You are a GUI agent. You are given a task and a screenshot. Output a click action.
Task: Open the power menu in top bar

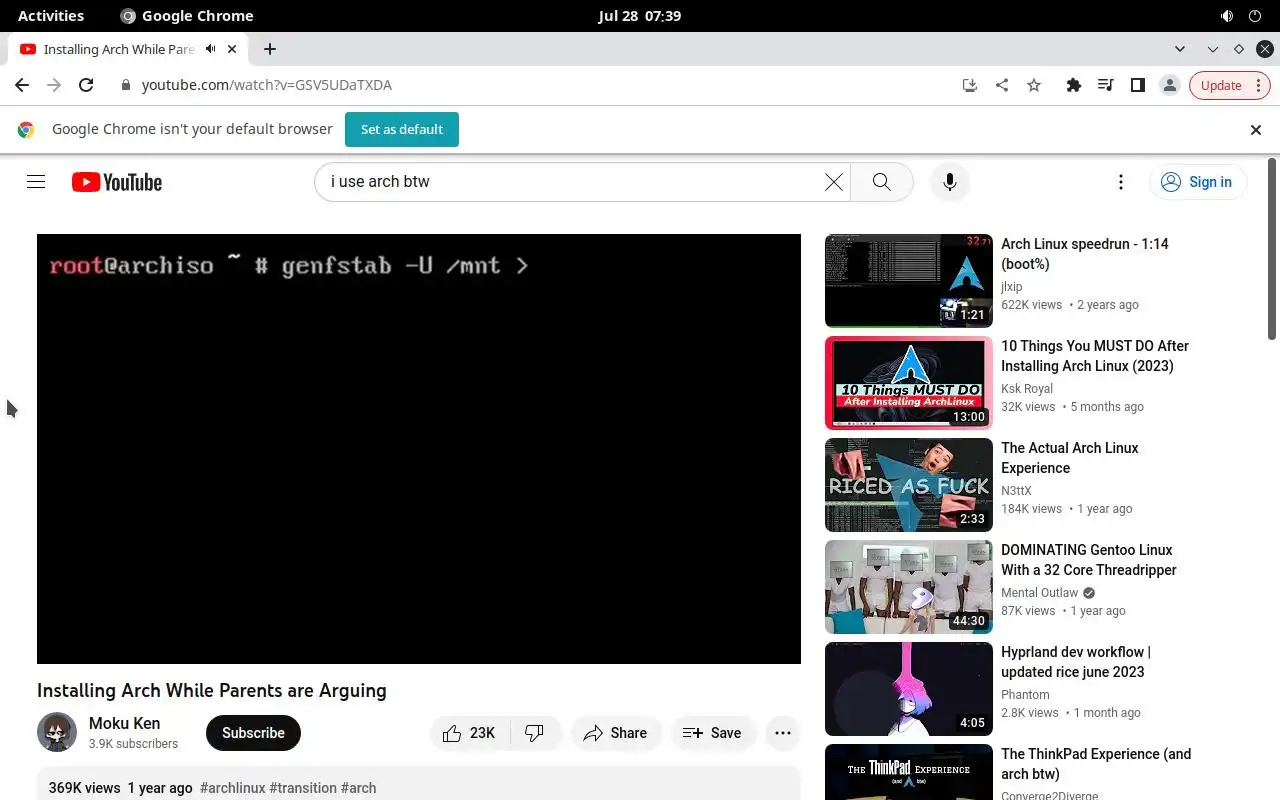(1255, 16)
